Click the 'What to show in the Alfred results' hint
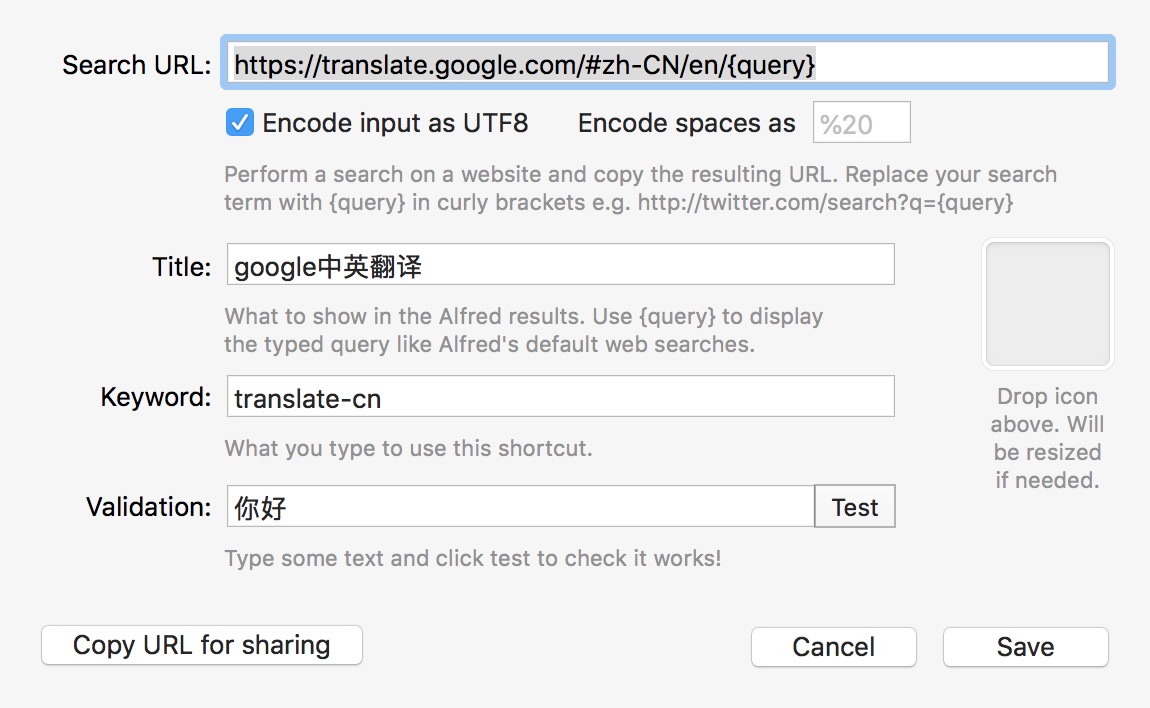This screenshot has width=1150, height=708. [x=524, y=330]
